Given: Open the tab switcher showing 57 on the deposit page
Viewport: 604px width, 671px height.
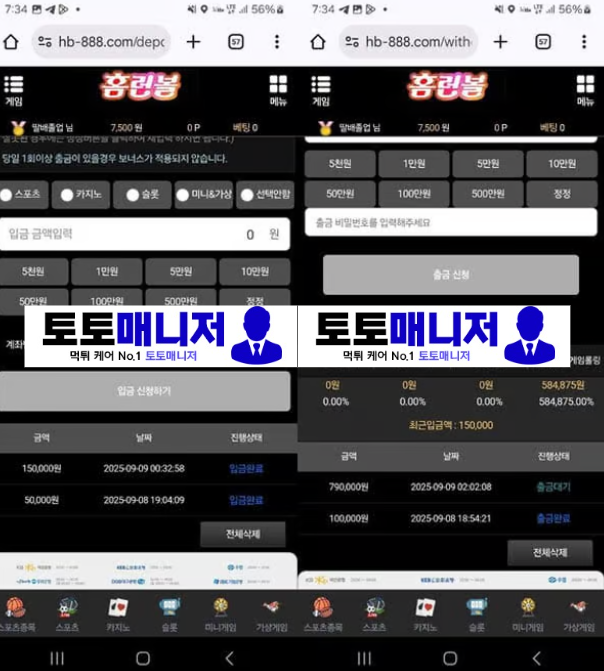Looking at the screenshot, I should (236, 42).
